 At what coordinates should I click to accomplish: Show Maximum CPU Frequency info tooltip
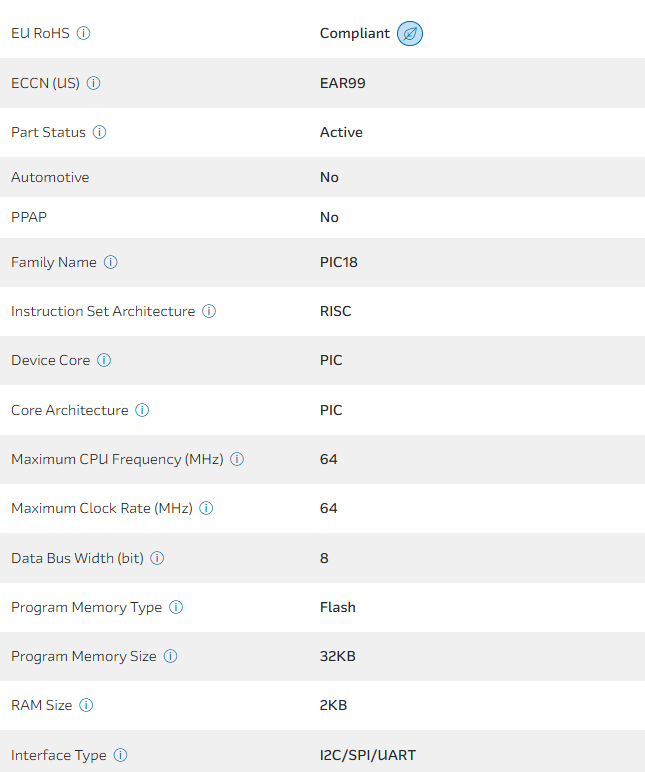click(x=237, y=459)
